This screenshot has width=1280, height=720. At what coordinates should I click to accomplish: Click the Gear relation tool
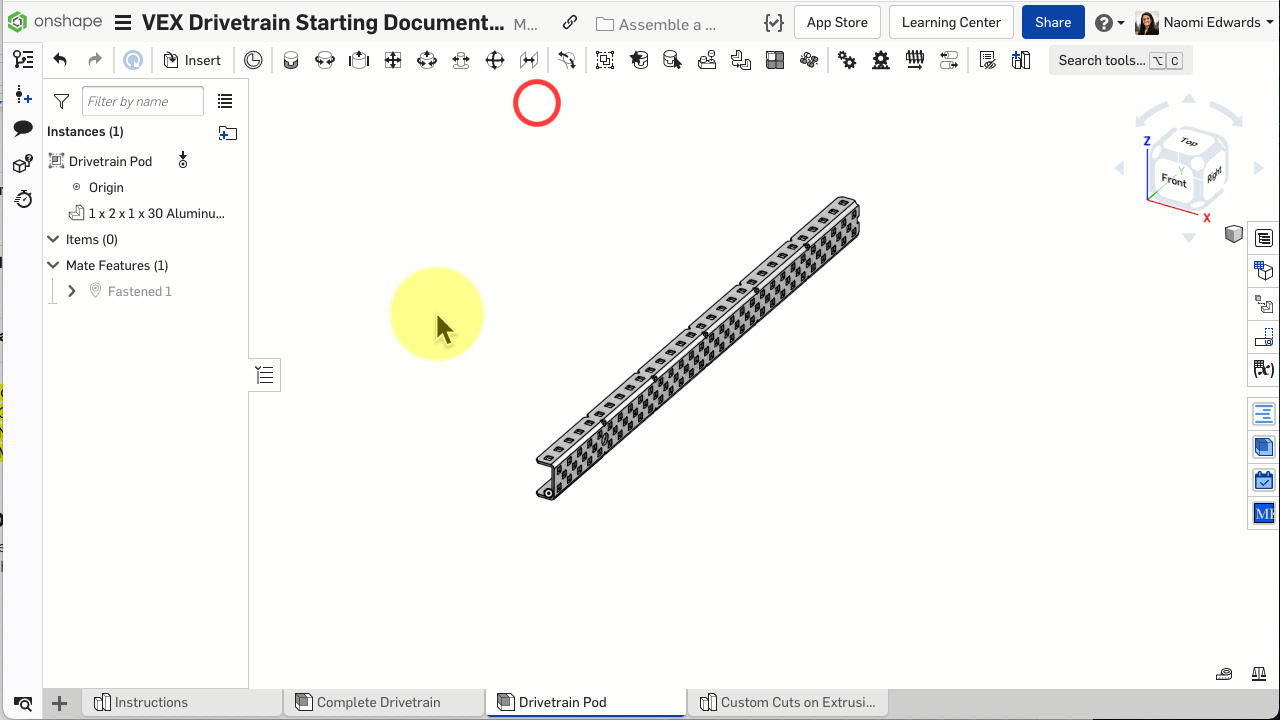[847, 60]
